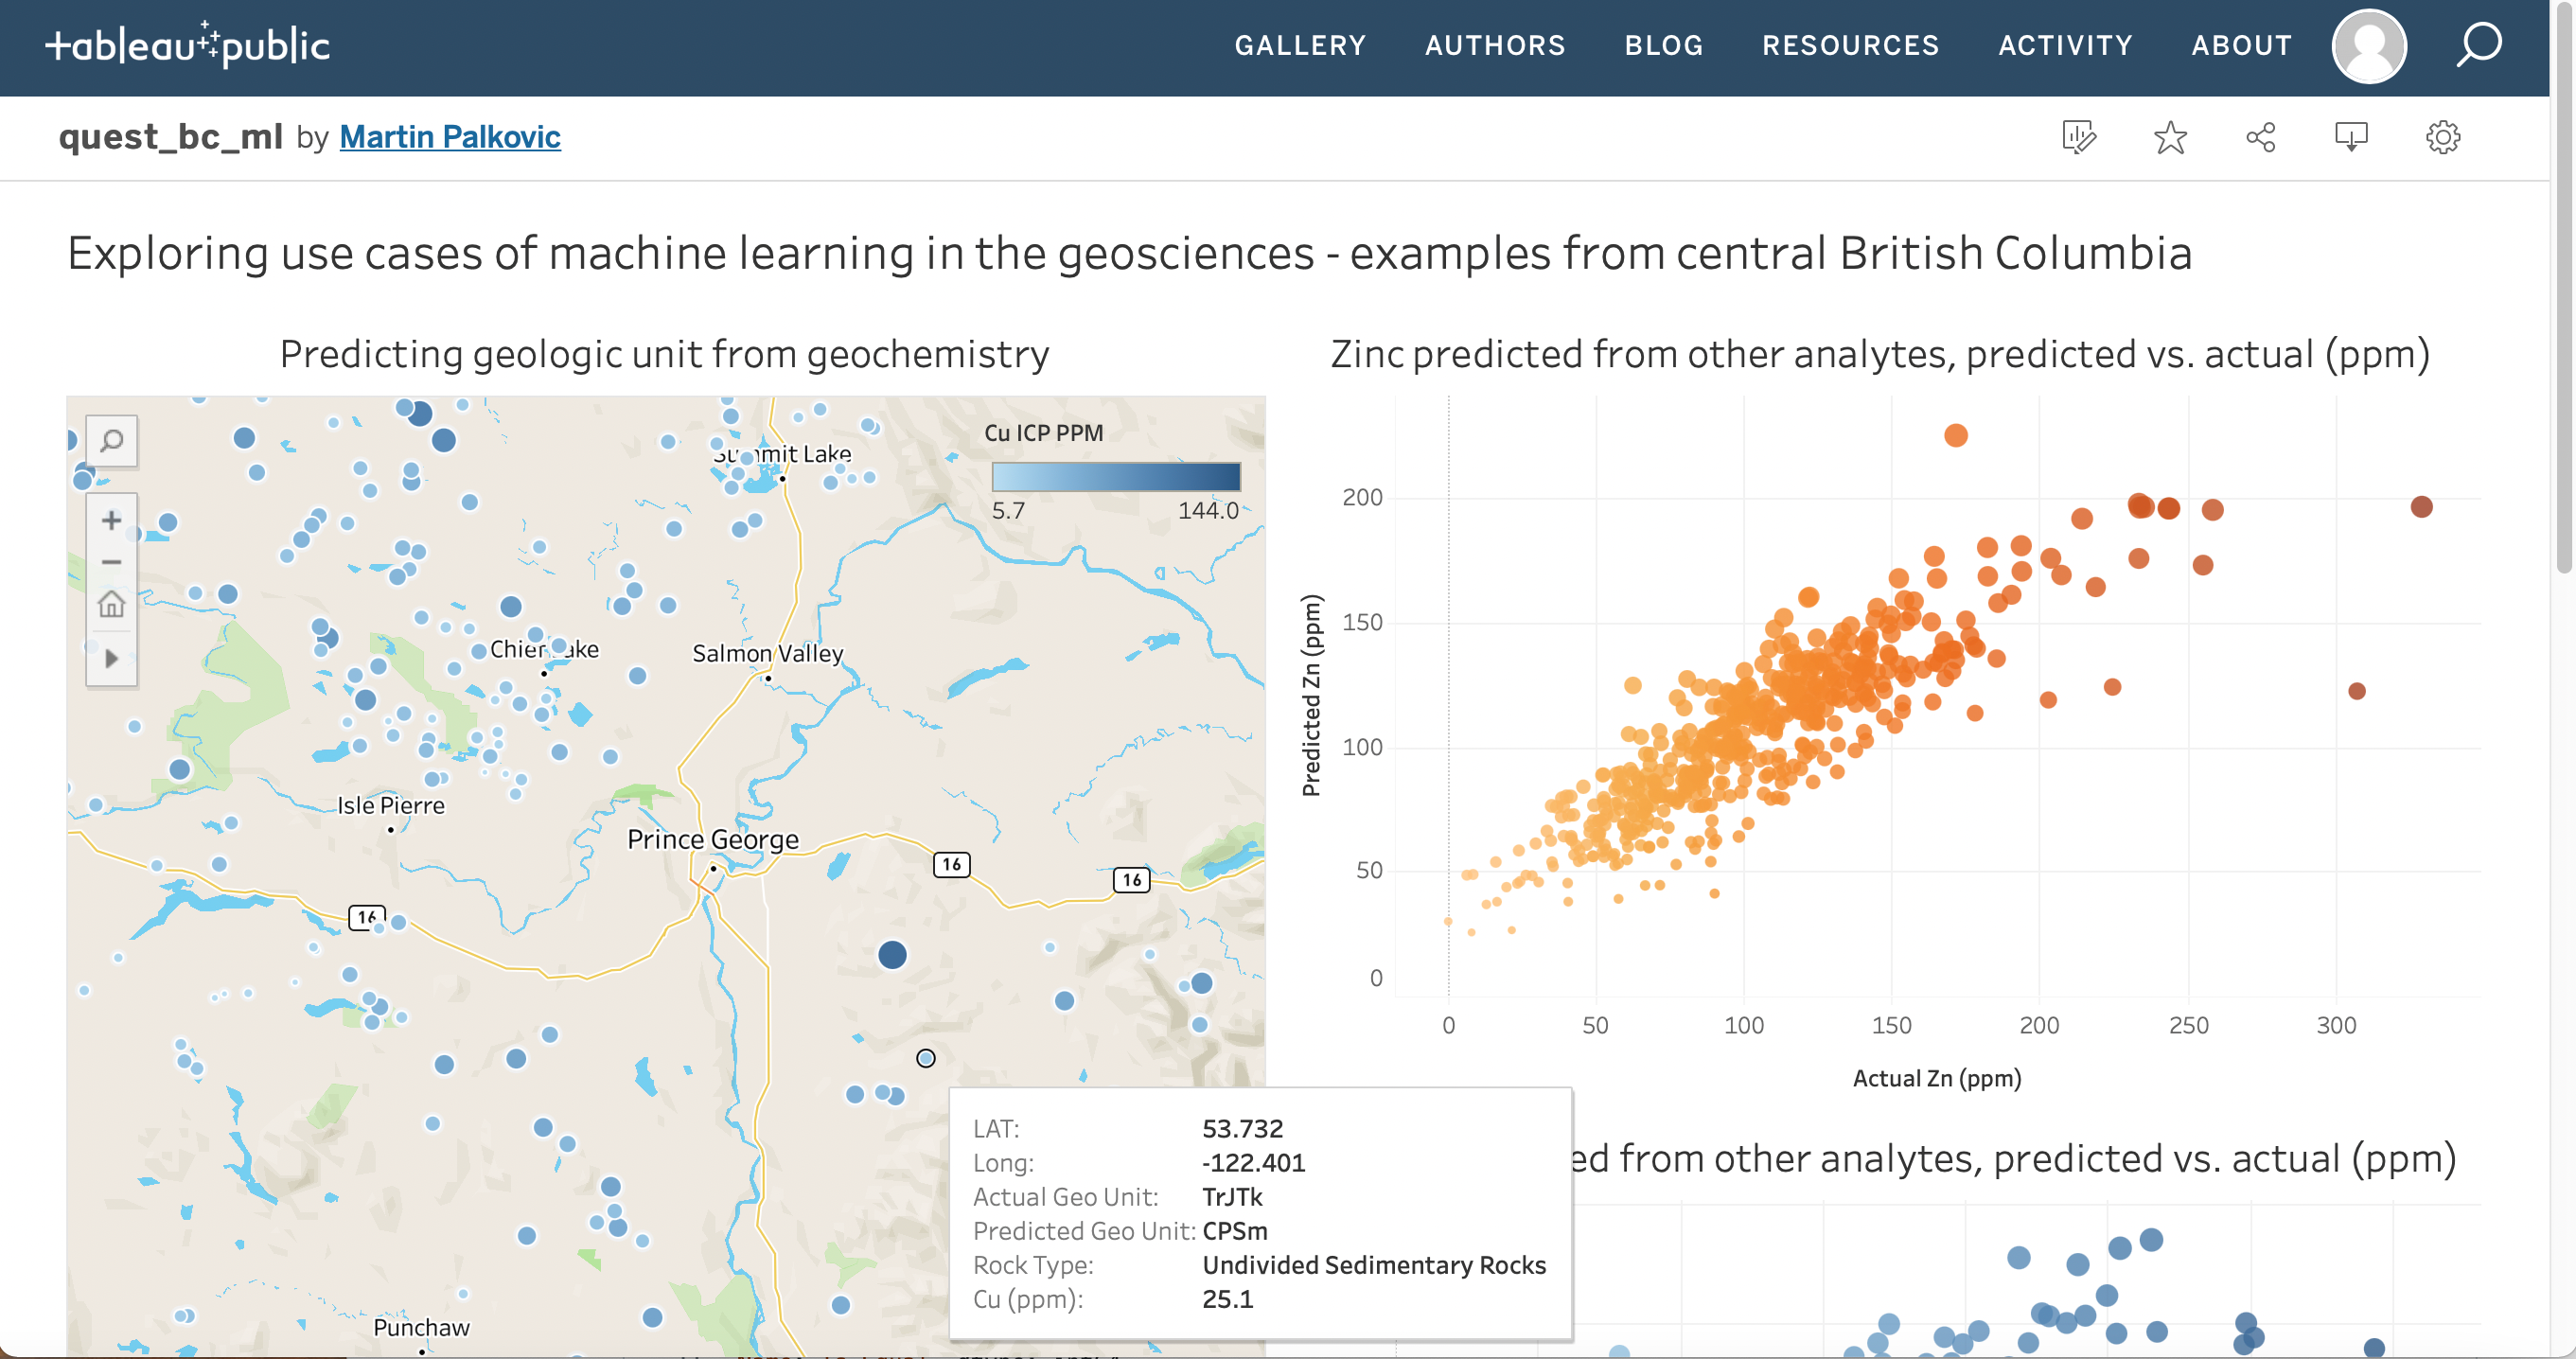Expand map tools arrow flyout

pyautogui.click(x=111, y=658)
